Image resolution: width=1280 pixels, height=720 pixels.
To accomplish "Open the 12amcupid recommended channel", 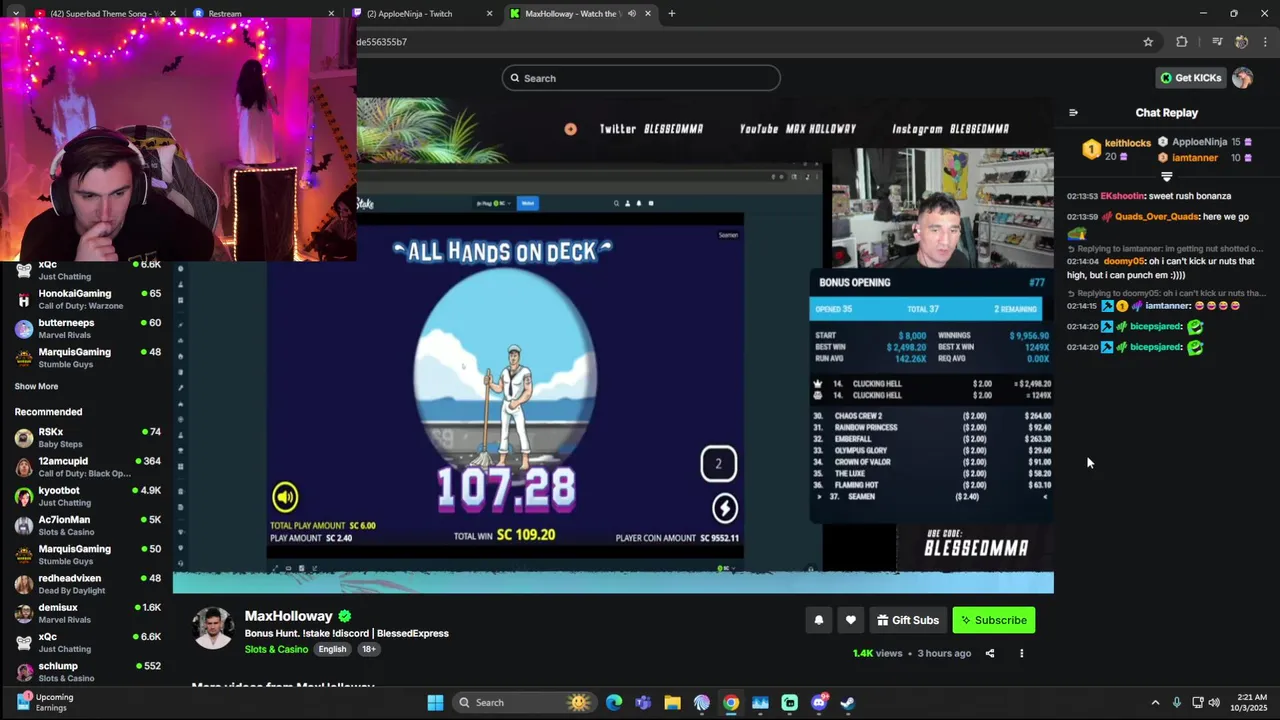I will click(88, 466).
